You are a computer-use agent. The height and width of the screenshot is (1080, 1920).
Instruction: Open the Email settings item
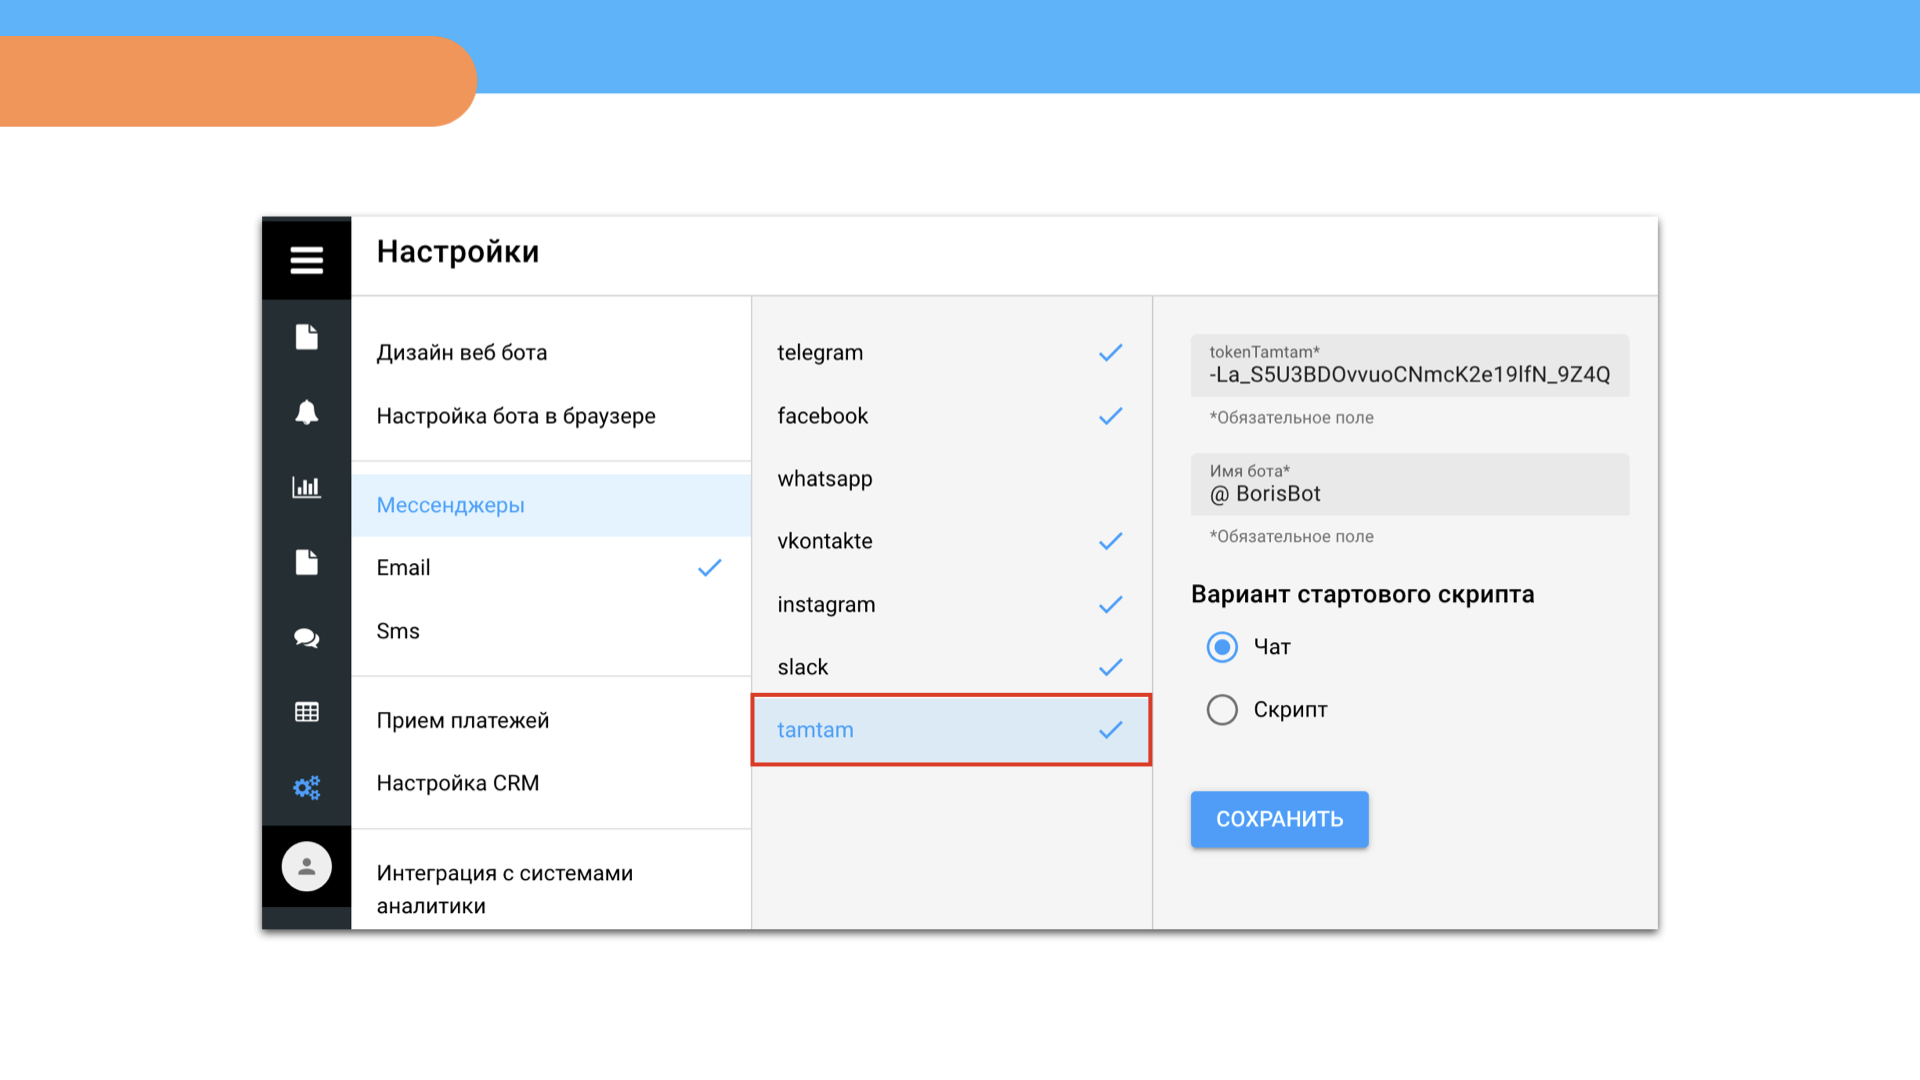(551, 568)
